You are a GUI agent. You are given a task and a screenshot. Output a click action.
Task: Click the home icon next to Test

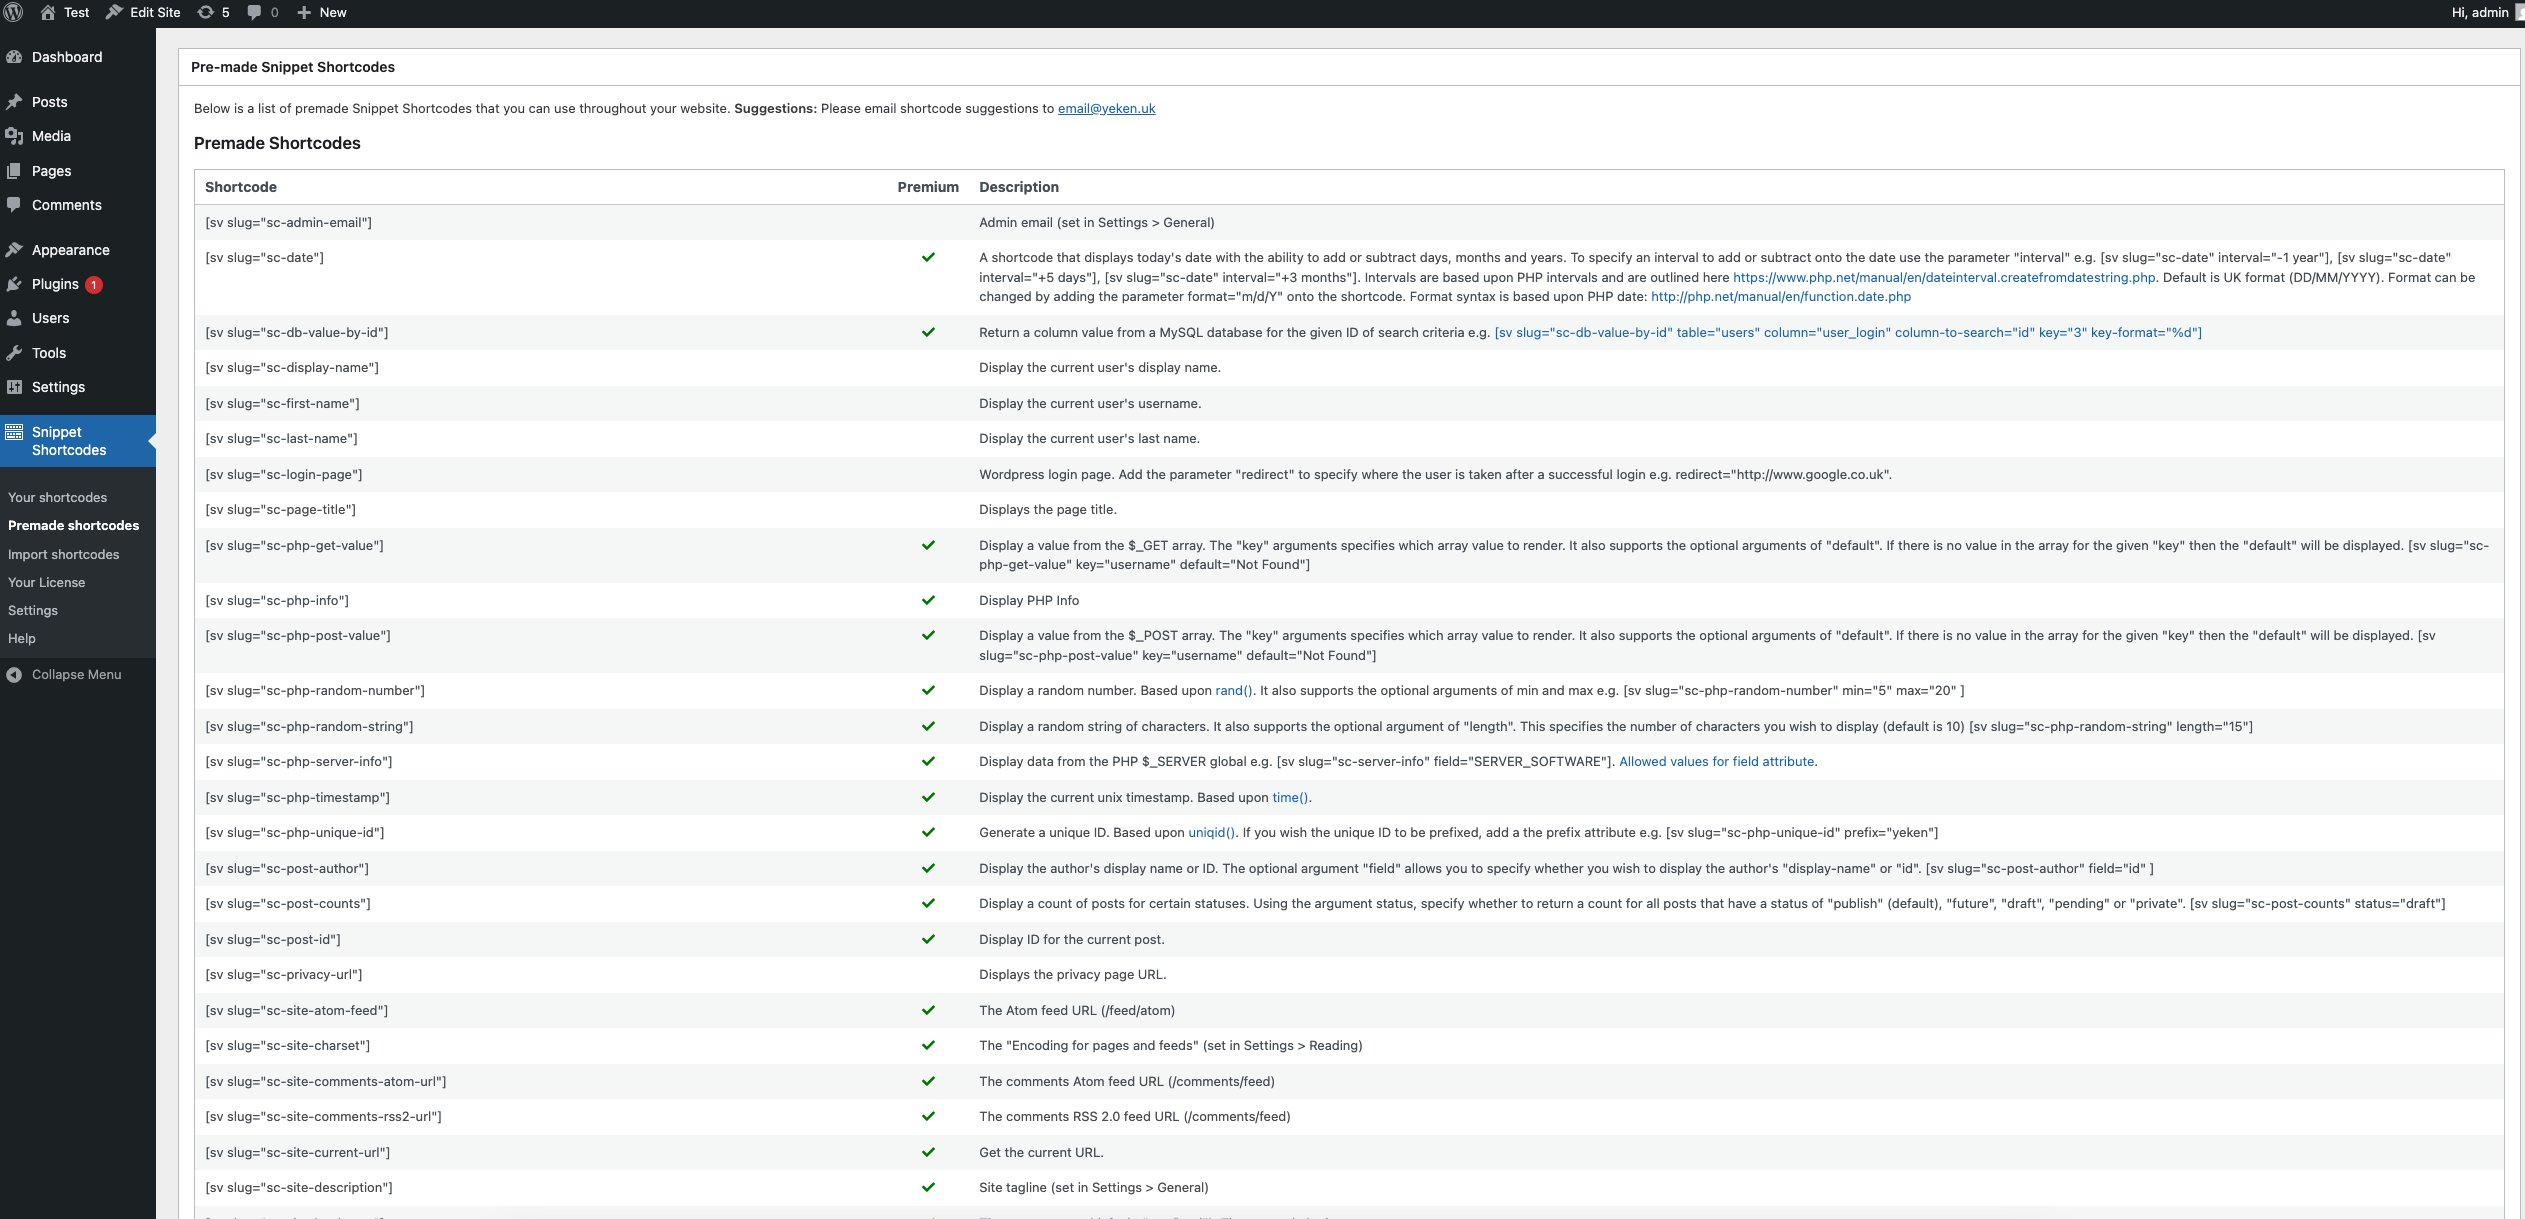click(x=47, y=12)
